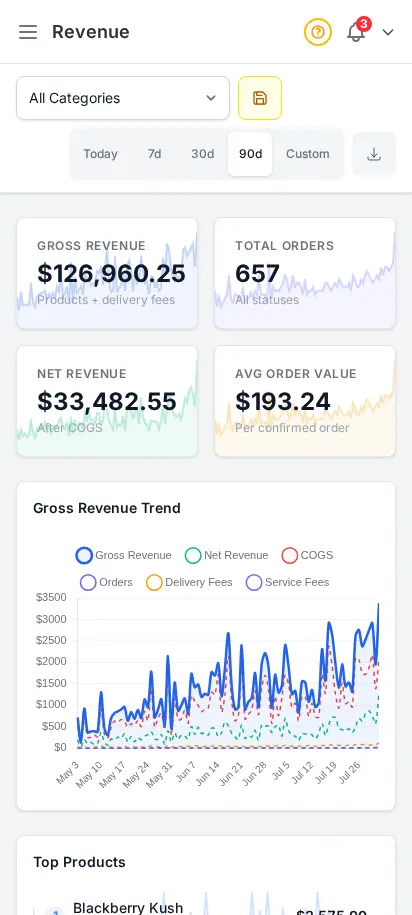
Task: Expand the account chevron menu
Action: pyautogui.click(x=388, y=32)
